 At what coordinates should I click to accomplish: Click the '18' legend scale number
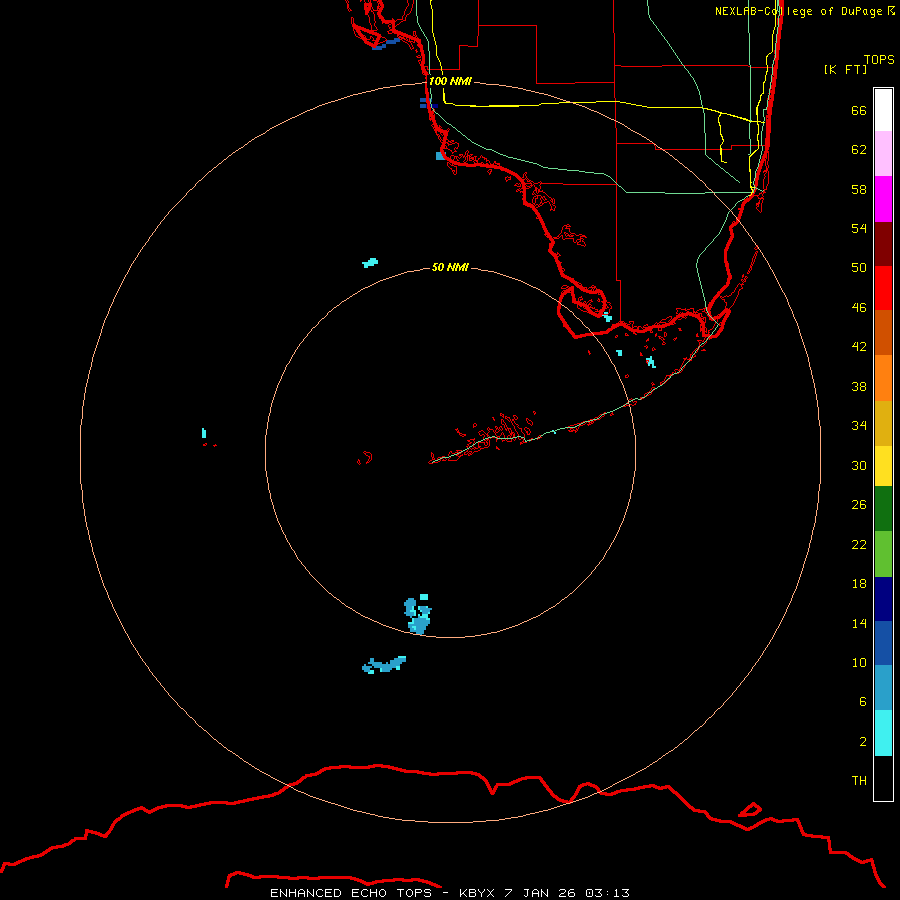coord(859,583)
